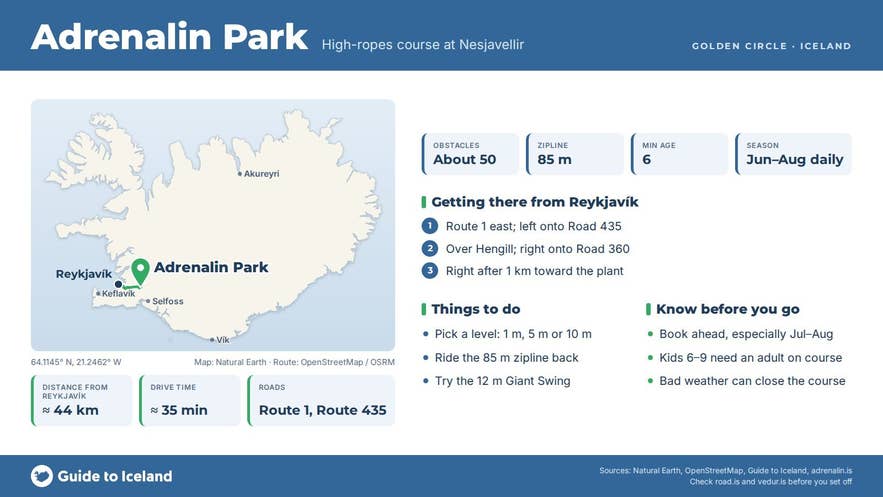
Task: Click the map credit Natural Earth line
Action: click(x=295, y=362)
